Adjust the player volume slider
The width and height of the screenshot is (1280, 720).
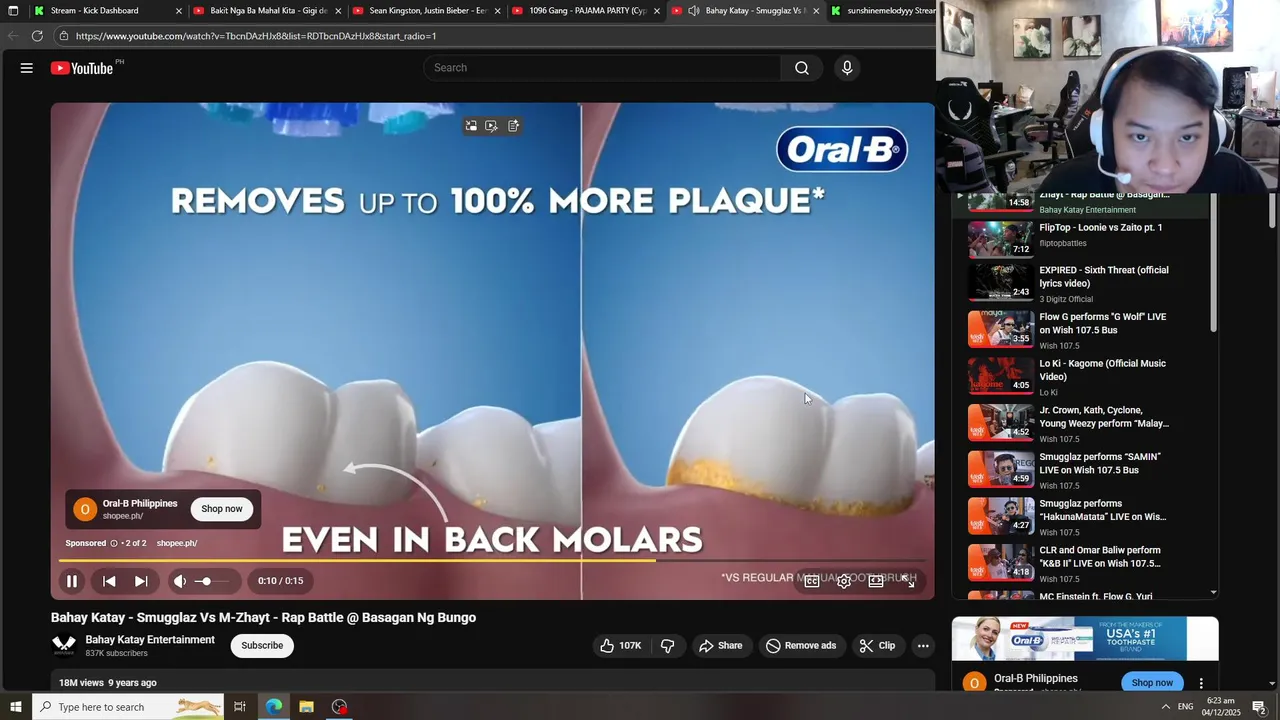pos(211,581)
